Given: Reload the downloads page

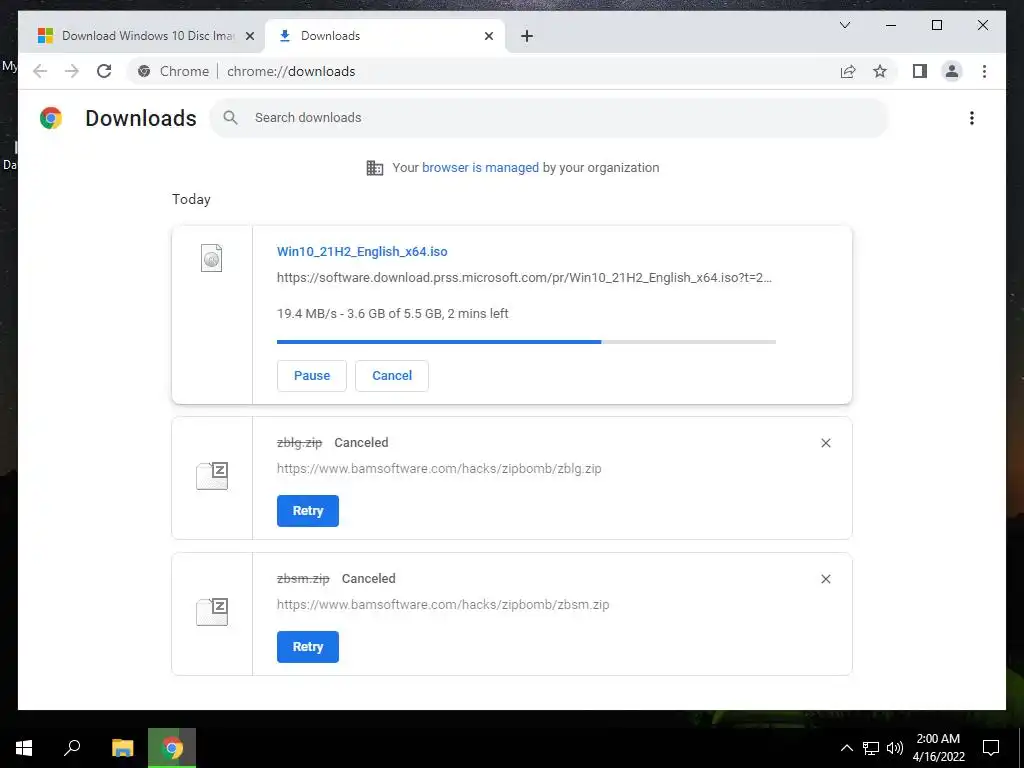Looking at the screenshot, I should point(104,71).
